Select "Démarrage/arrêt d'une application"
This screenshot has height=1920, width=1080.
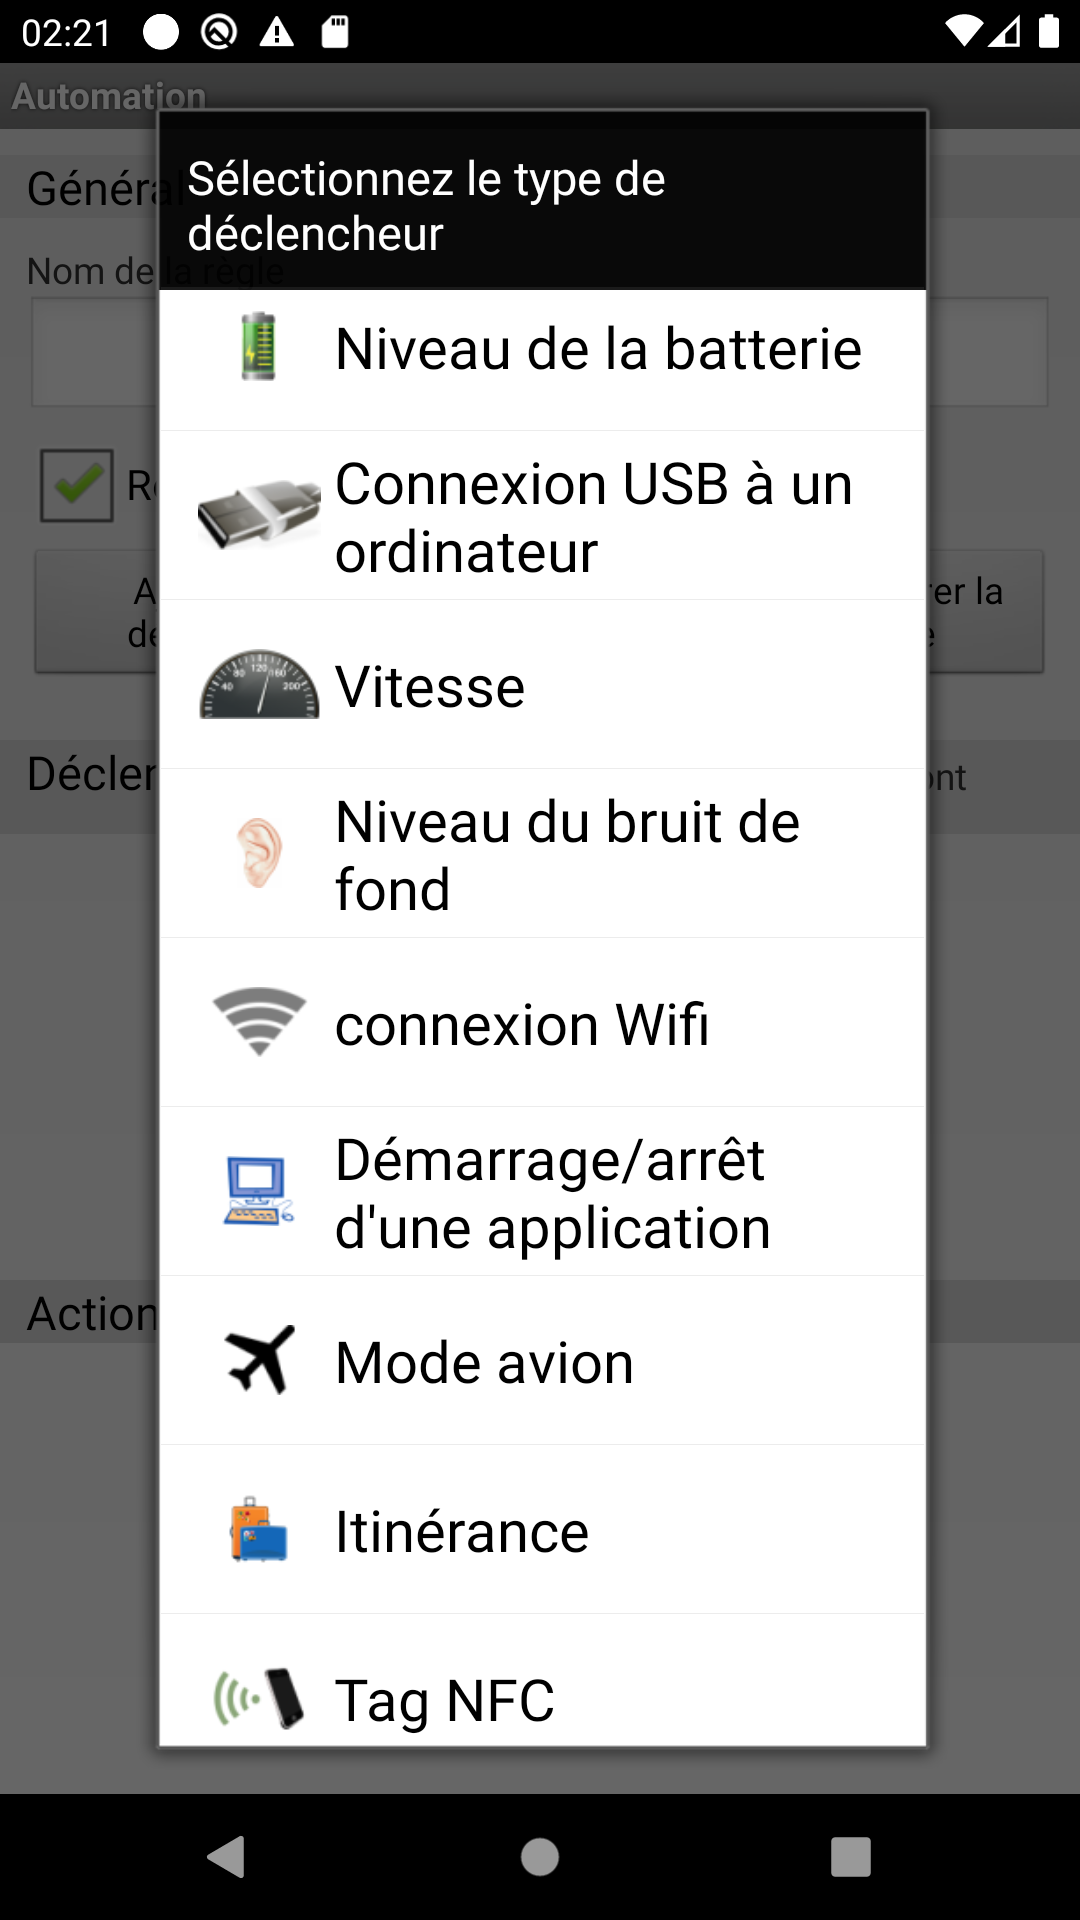[x=552, y=1193]
